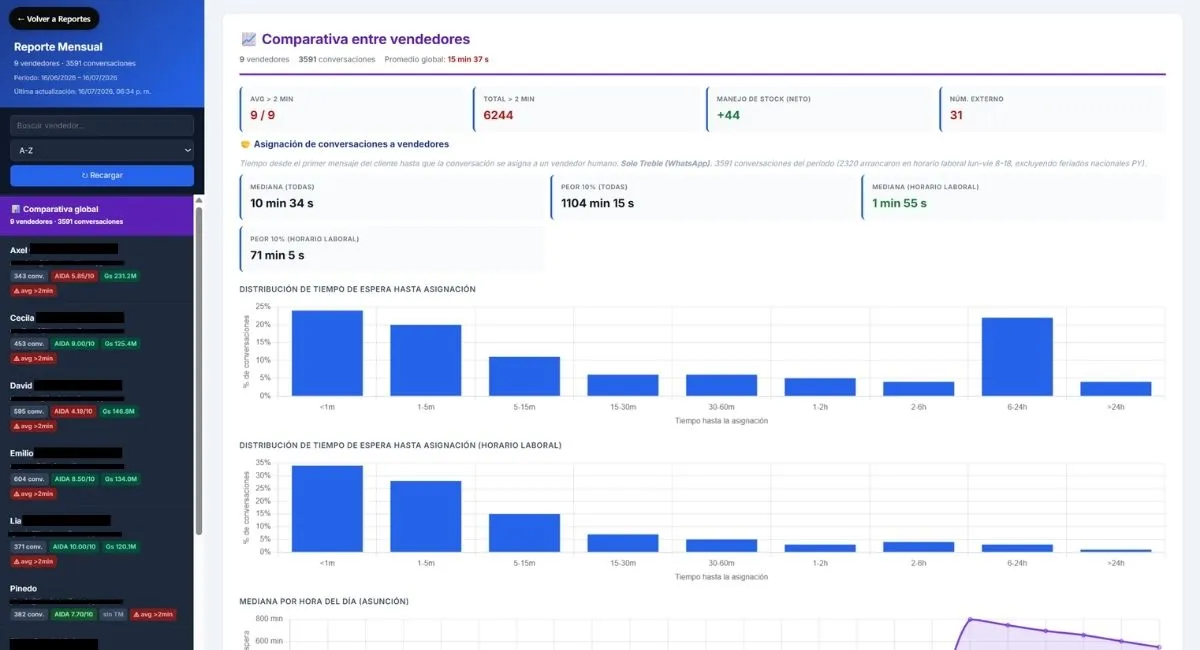Click the PEOR 10% (TODAS) value 1104 min 15 s
Viewport: 1200px width, 650px height.
597,203
